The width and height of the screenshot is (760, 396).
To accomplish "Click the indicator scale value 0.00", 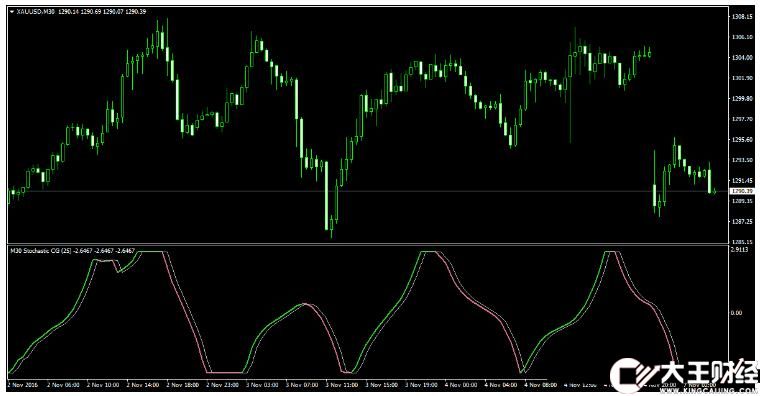I will (736, 313).
